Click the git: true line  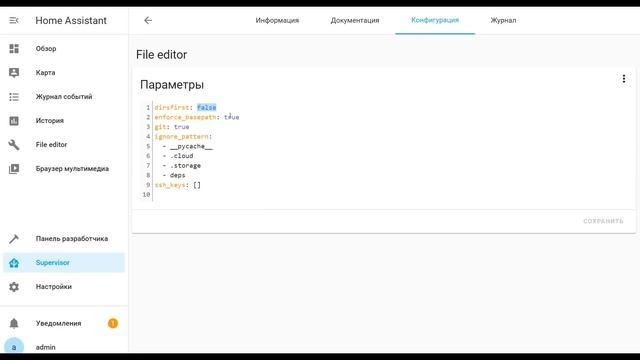point(172,127)
